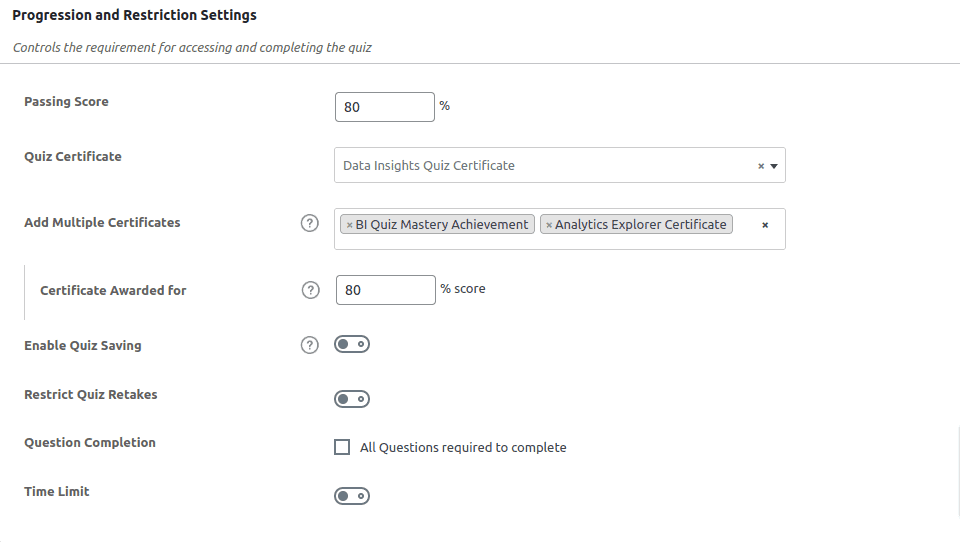Click the Data Insights Quiz Certificate select box
Viewport: 960px width, 542px height.
click(x=540, y=166)
